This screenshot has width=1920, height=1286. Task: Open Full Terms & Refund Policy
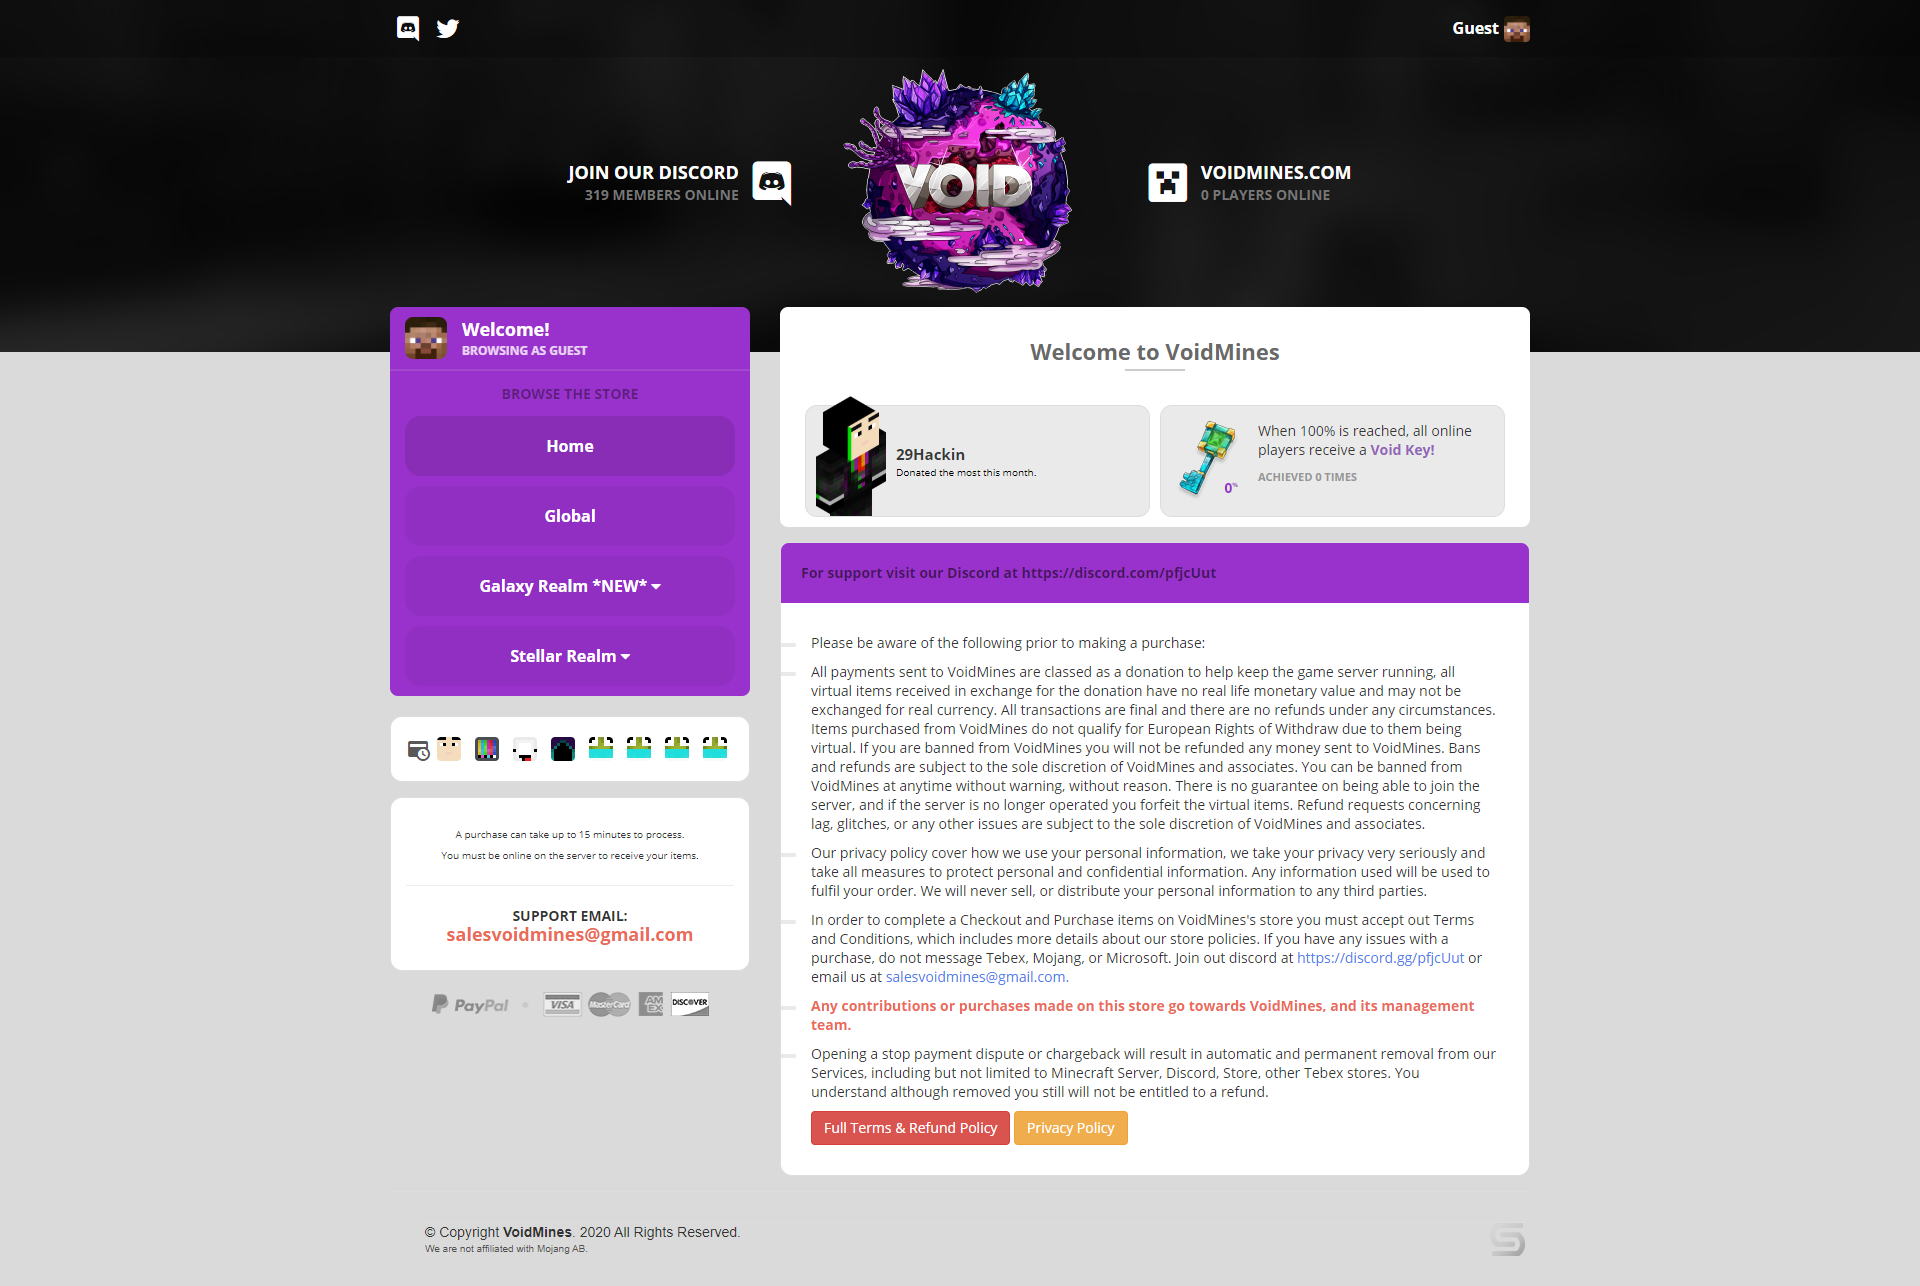click(910, 1128)
